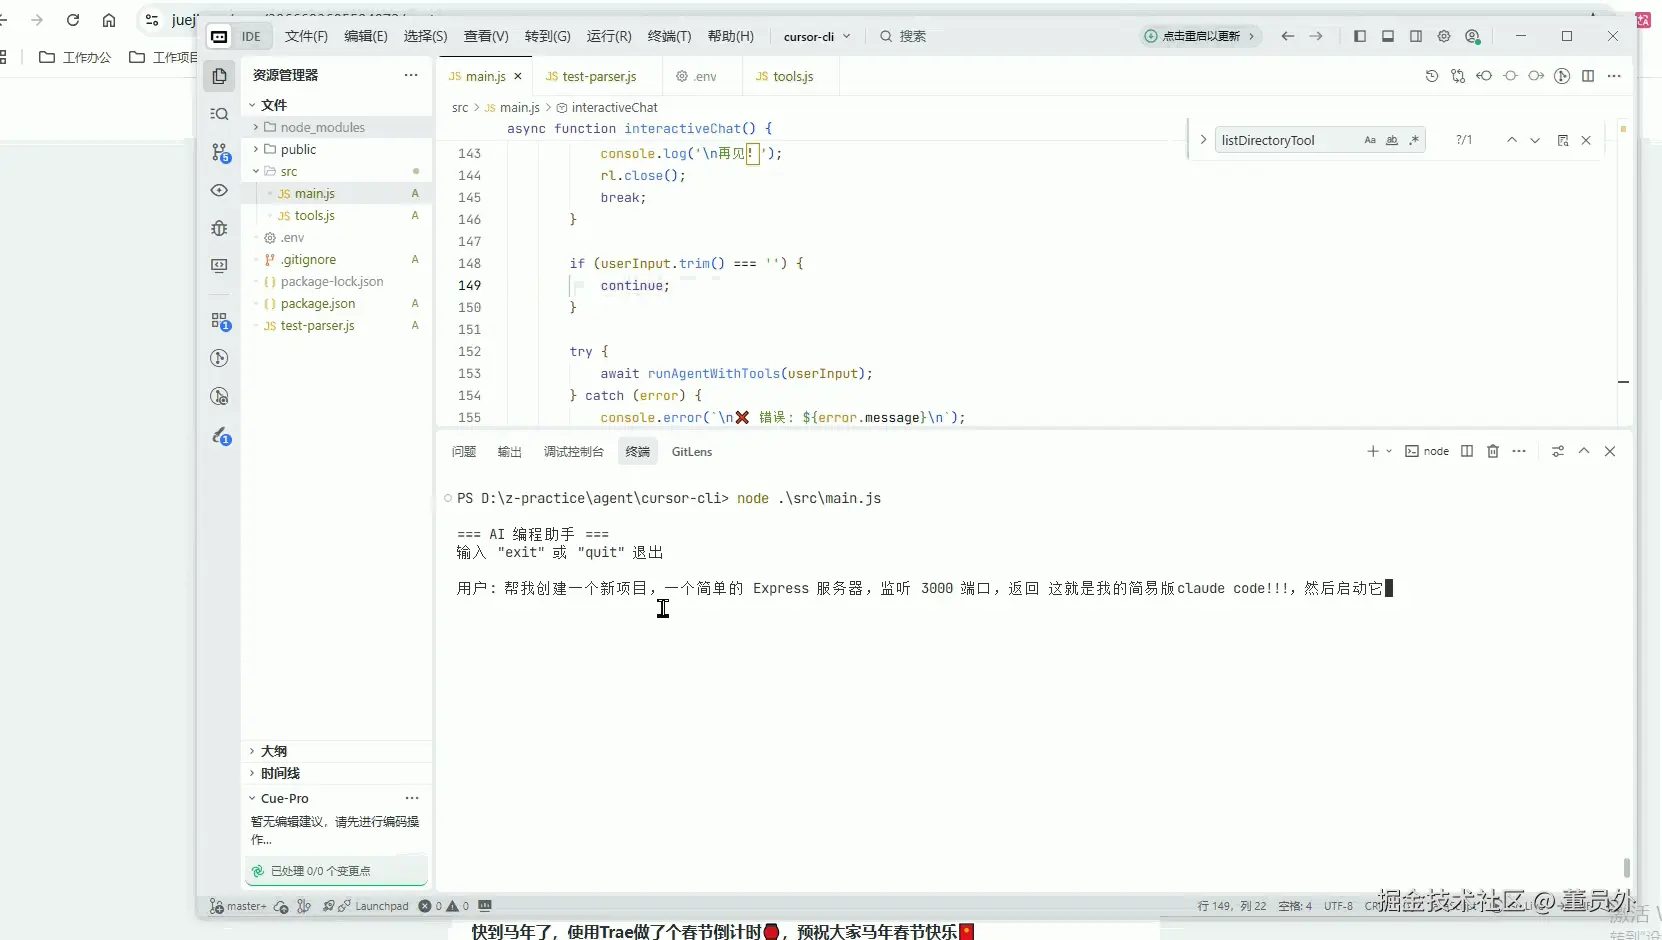
Task: Open the Source Control view in activity bar
Action: (220, 152)
